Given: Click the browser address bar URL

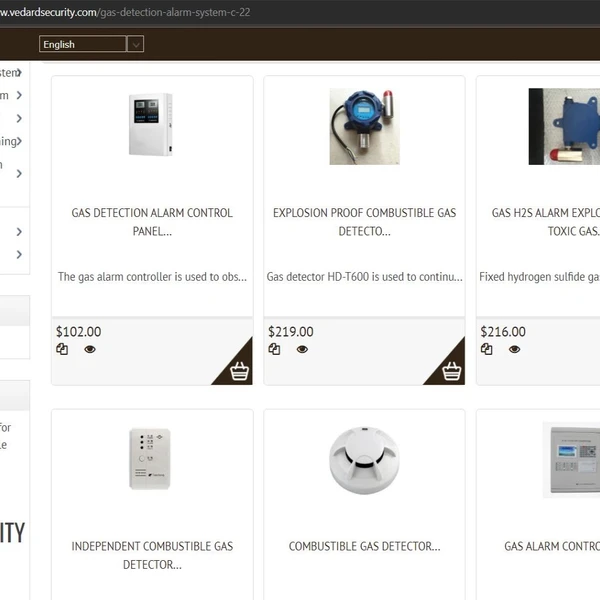Looking at the screenshot, I should point(125,12).
